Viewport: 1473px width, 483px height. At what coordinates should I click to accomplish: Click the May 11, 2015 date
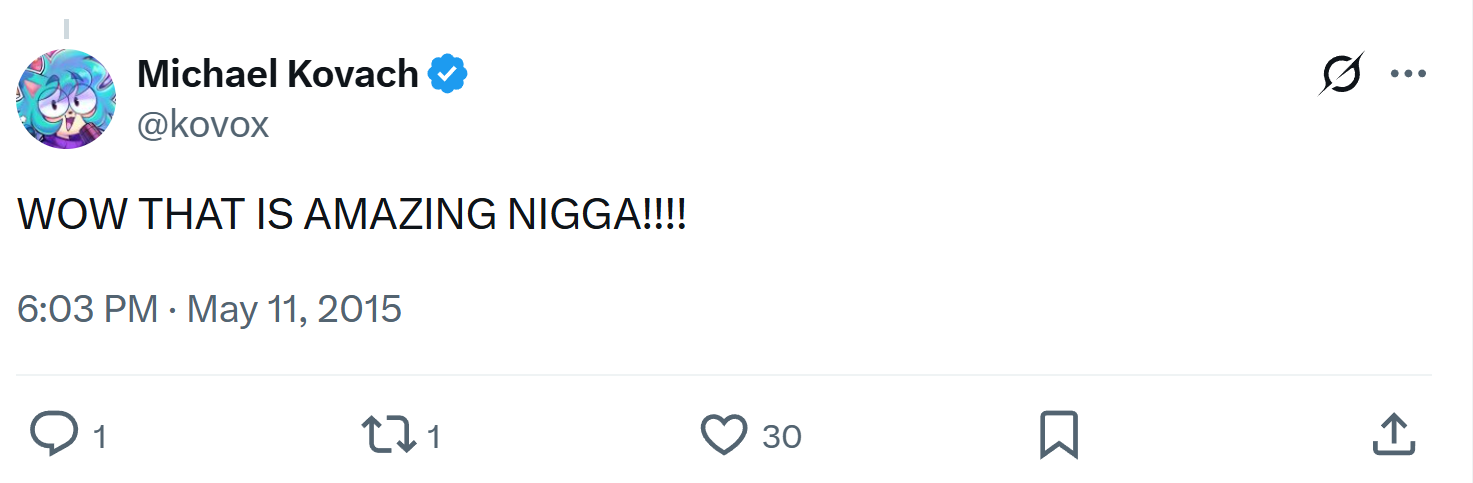(x=294, y=309)
